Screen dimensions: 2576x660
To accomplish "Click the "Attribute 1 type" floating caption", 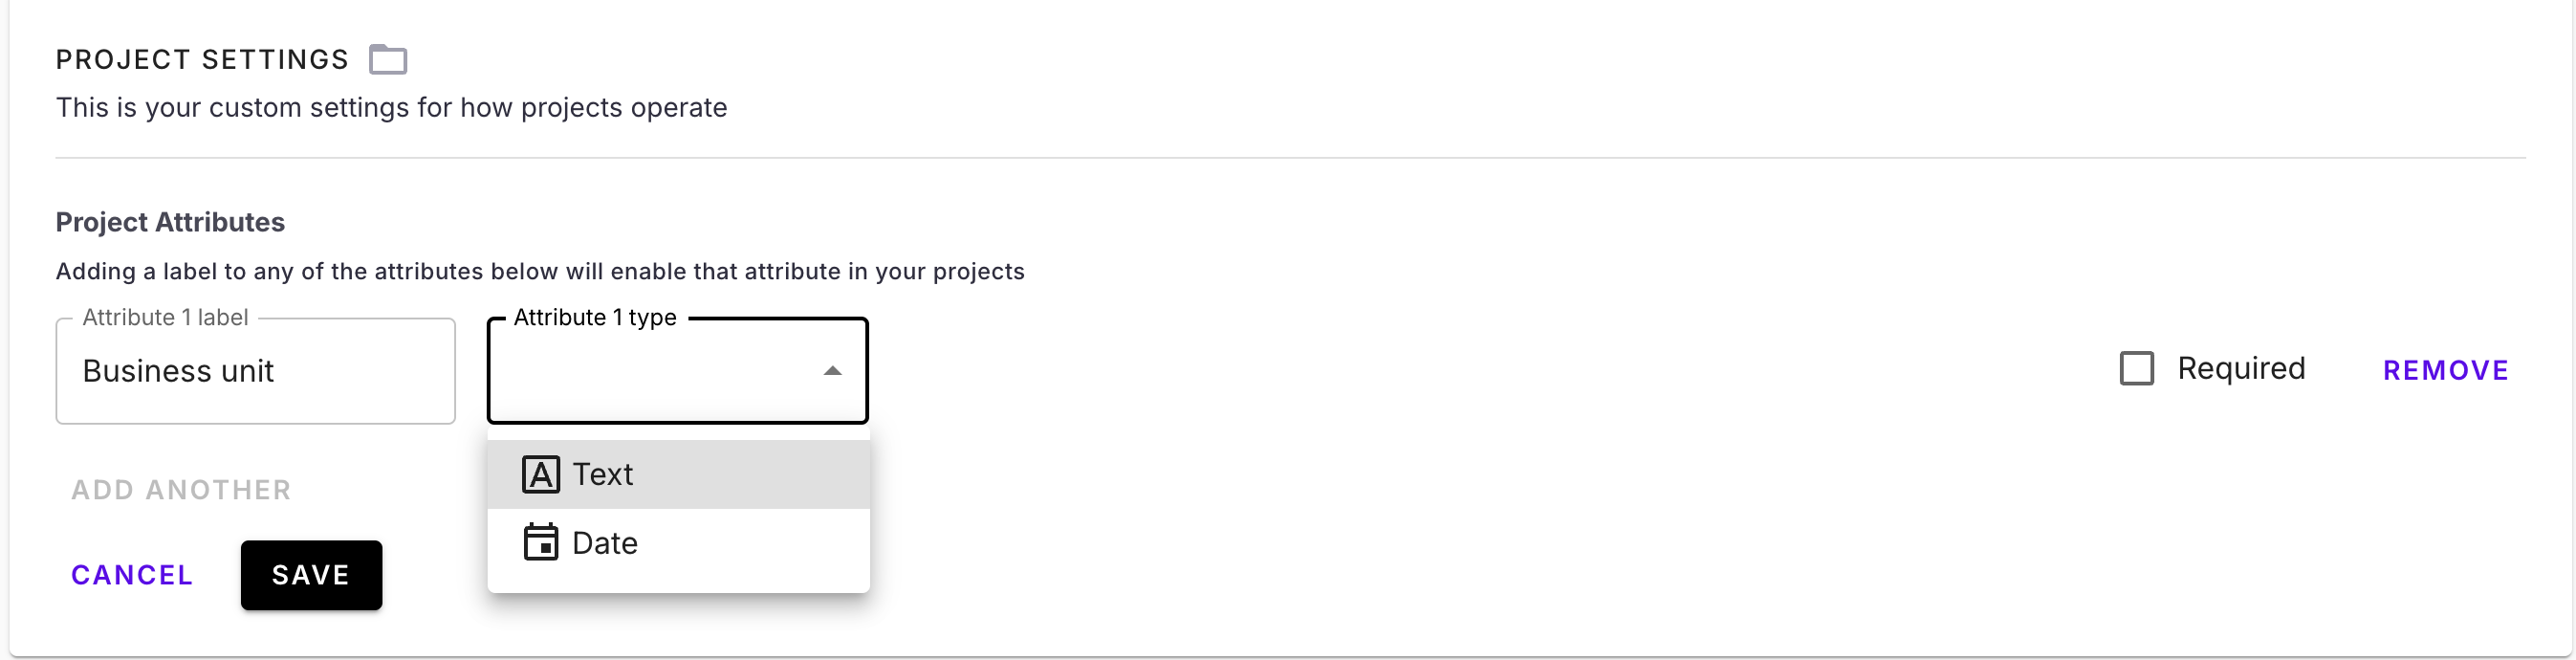I will (595, 318).
